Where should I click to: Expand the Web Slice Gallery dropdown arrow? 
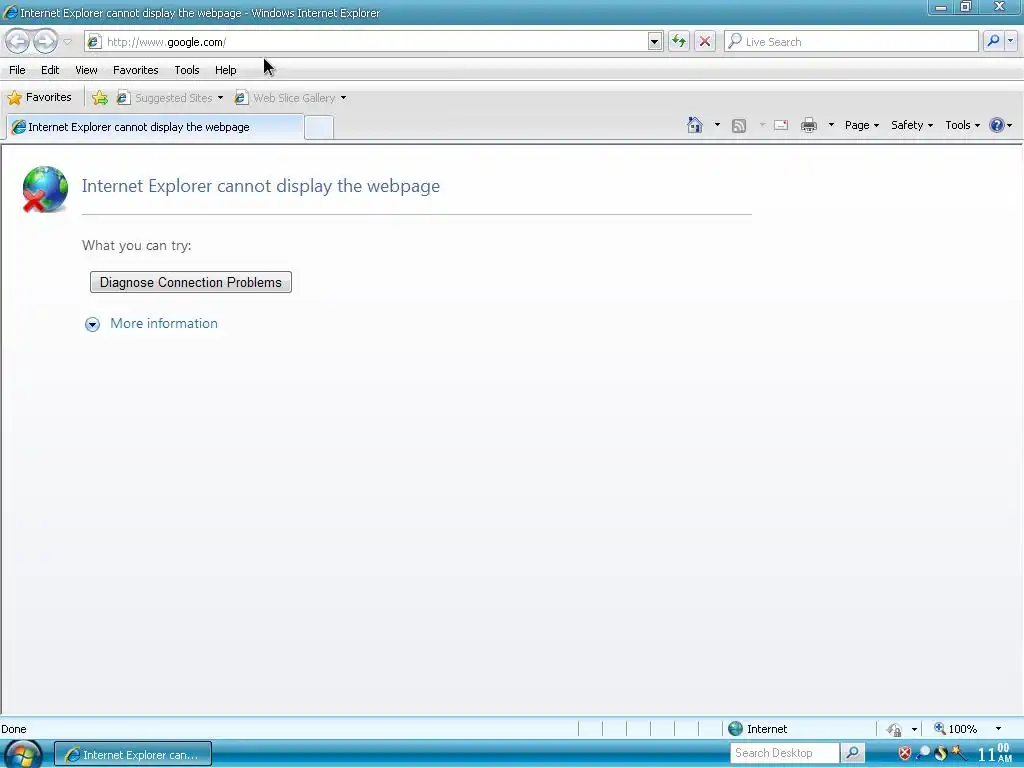click(344, 98)
